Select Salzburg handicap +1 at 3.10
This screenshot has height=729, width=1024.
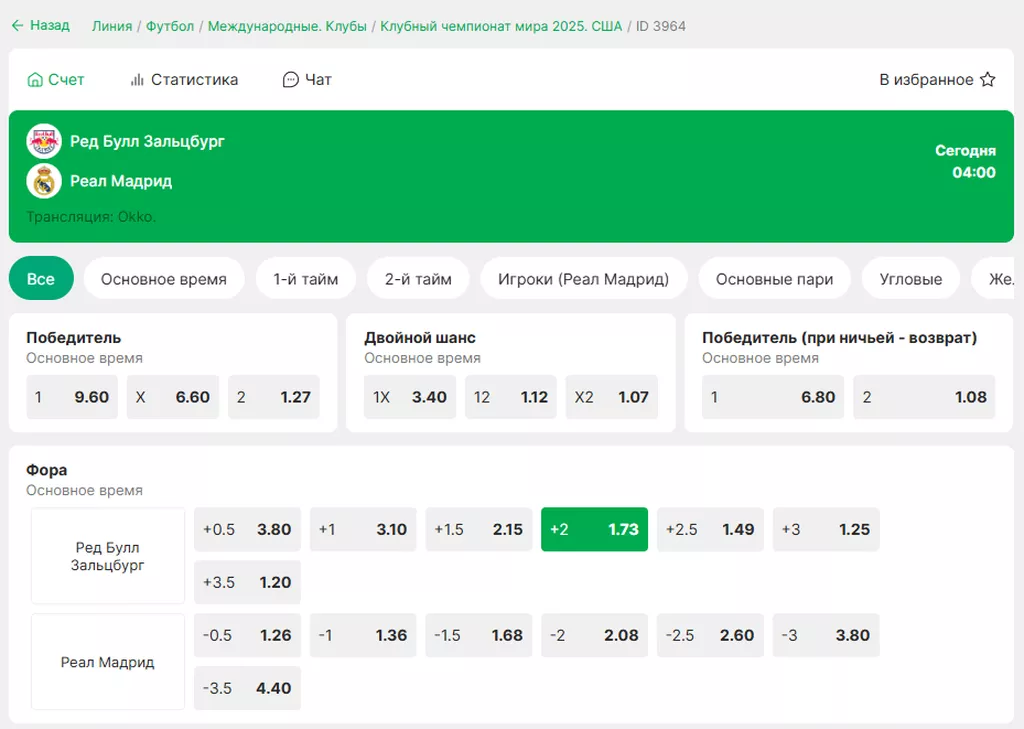[363, 529]
